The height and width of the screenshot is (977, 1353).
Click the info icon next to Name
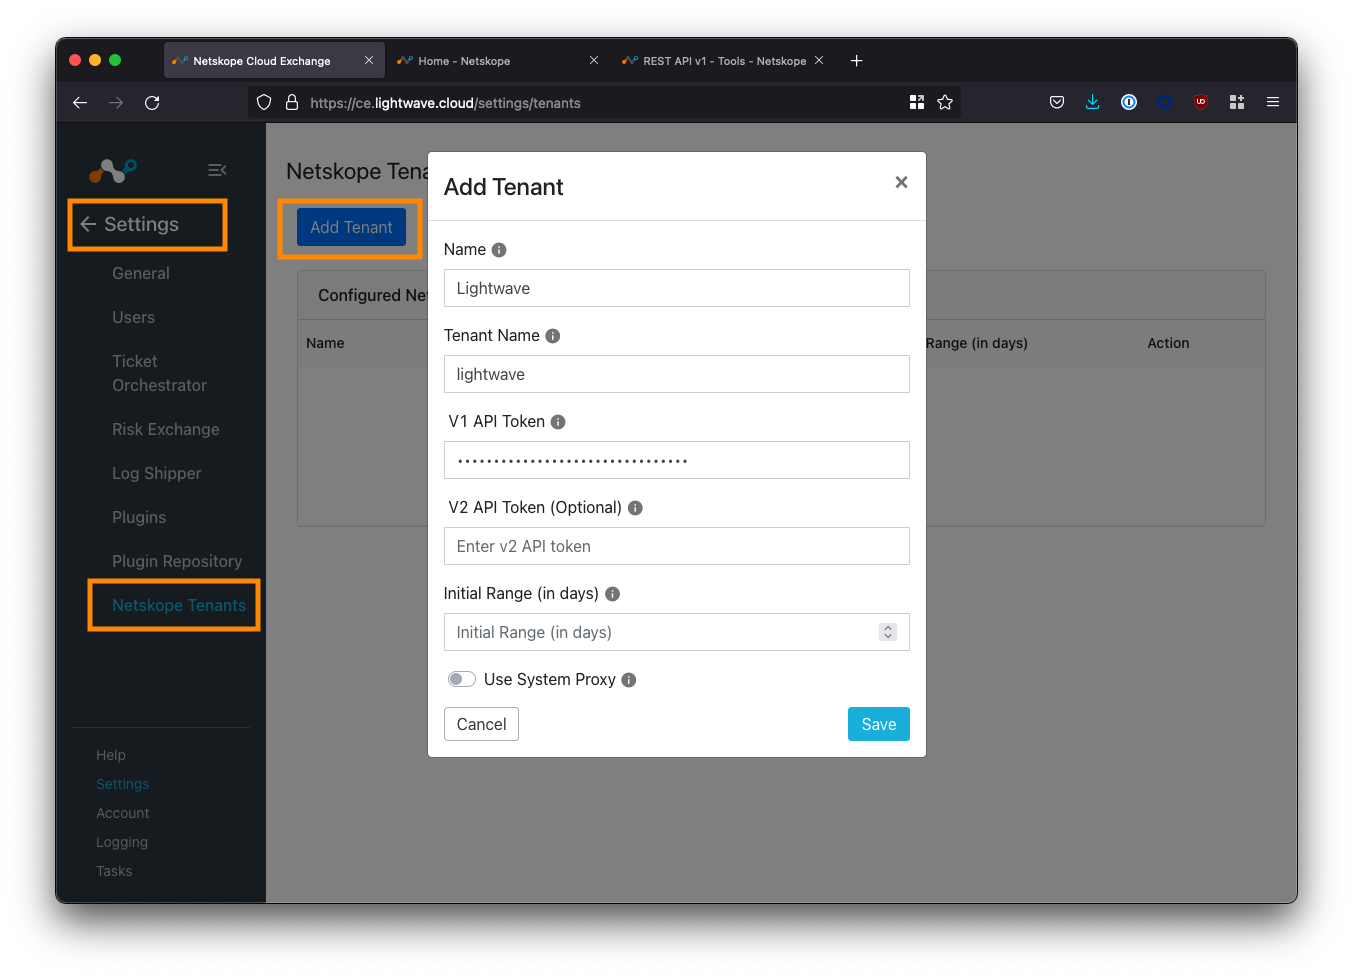click(499, 250)
